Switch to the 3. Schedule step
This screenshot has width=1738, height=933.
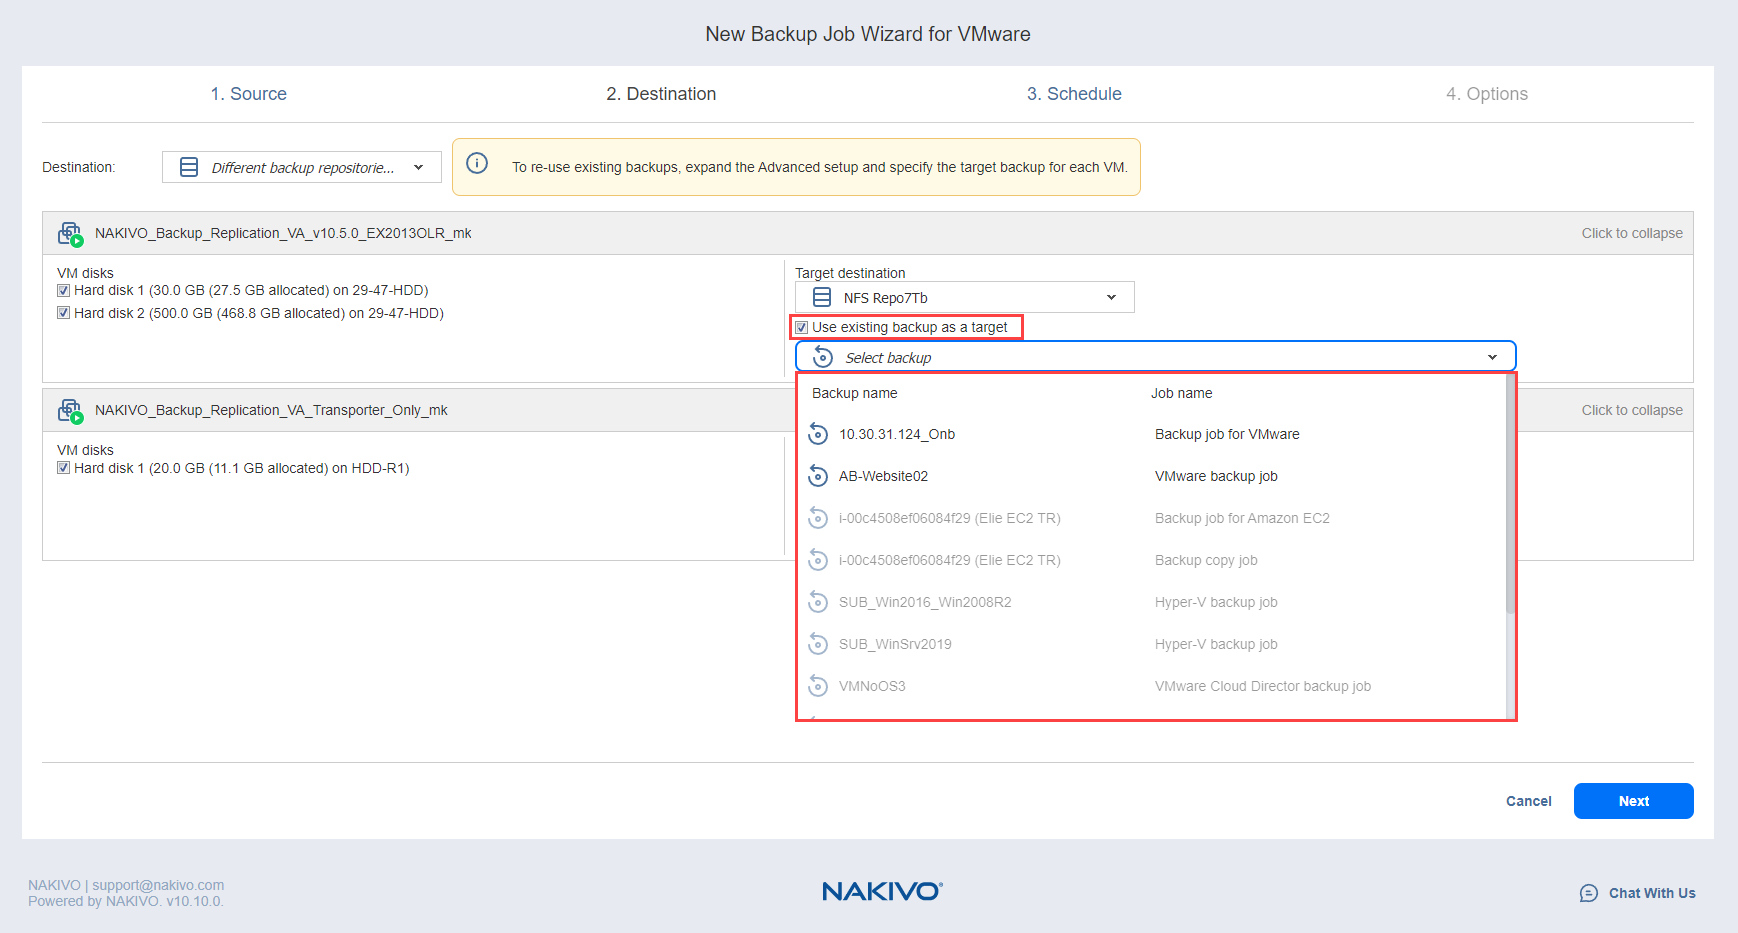click(1074, 94)
